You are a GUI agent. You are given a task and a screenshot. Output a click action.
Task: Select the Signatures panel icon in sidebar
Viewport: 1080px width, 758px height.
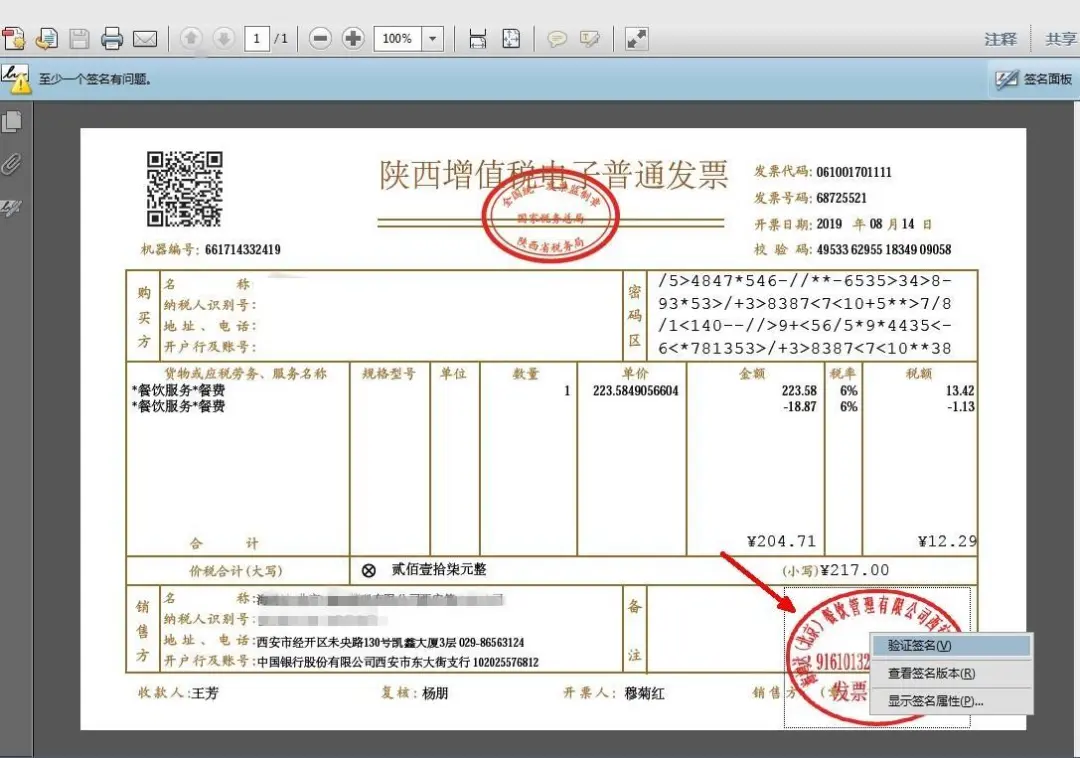tap(12, 208)
